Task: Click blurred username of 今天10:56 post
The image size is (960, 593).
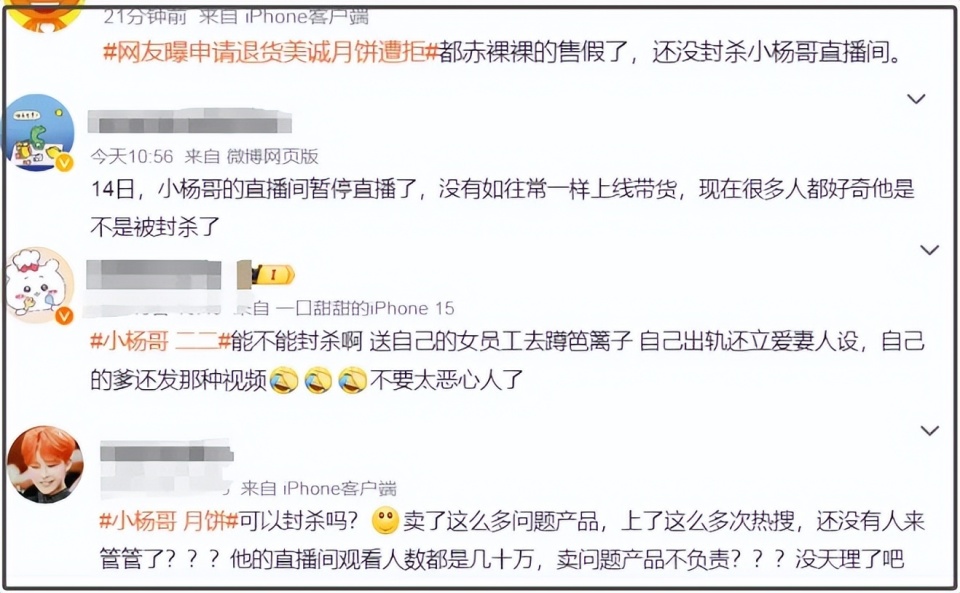Action: click(190, 122)
